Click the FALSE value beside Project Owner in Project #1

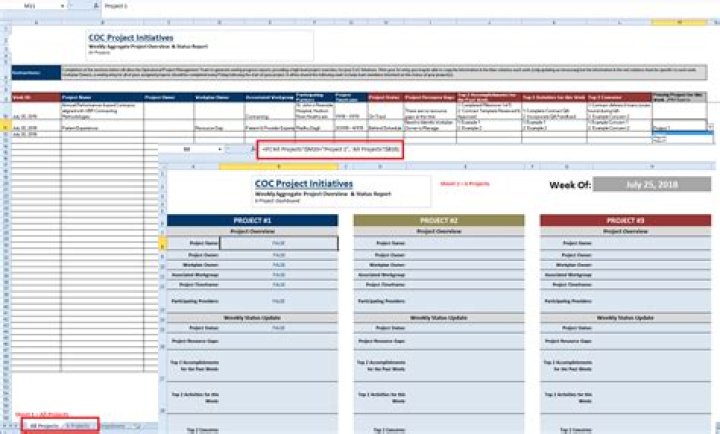coord(279,255)
